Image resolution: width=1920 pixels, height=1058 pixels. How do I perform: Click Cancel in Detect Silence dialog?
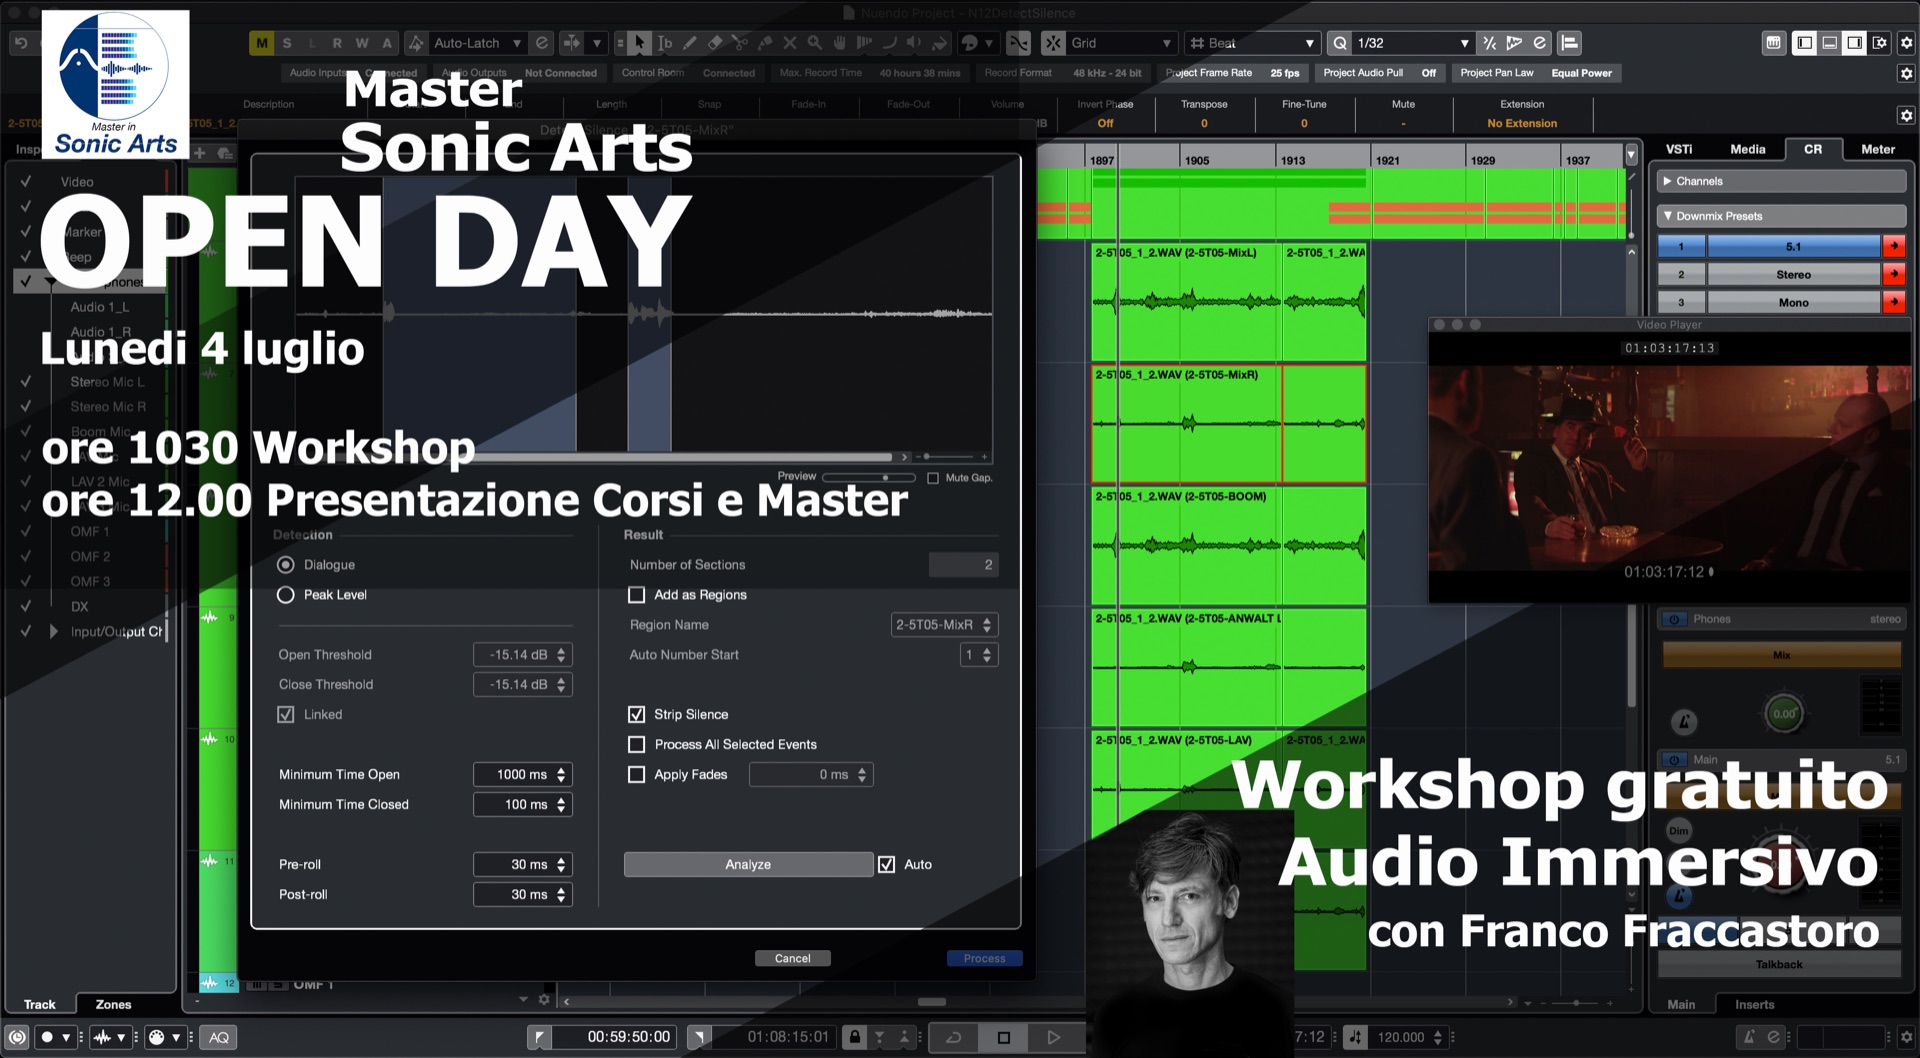click(793, 958)
